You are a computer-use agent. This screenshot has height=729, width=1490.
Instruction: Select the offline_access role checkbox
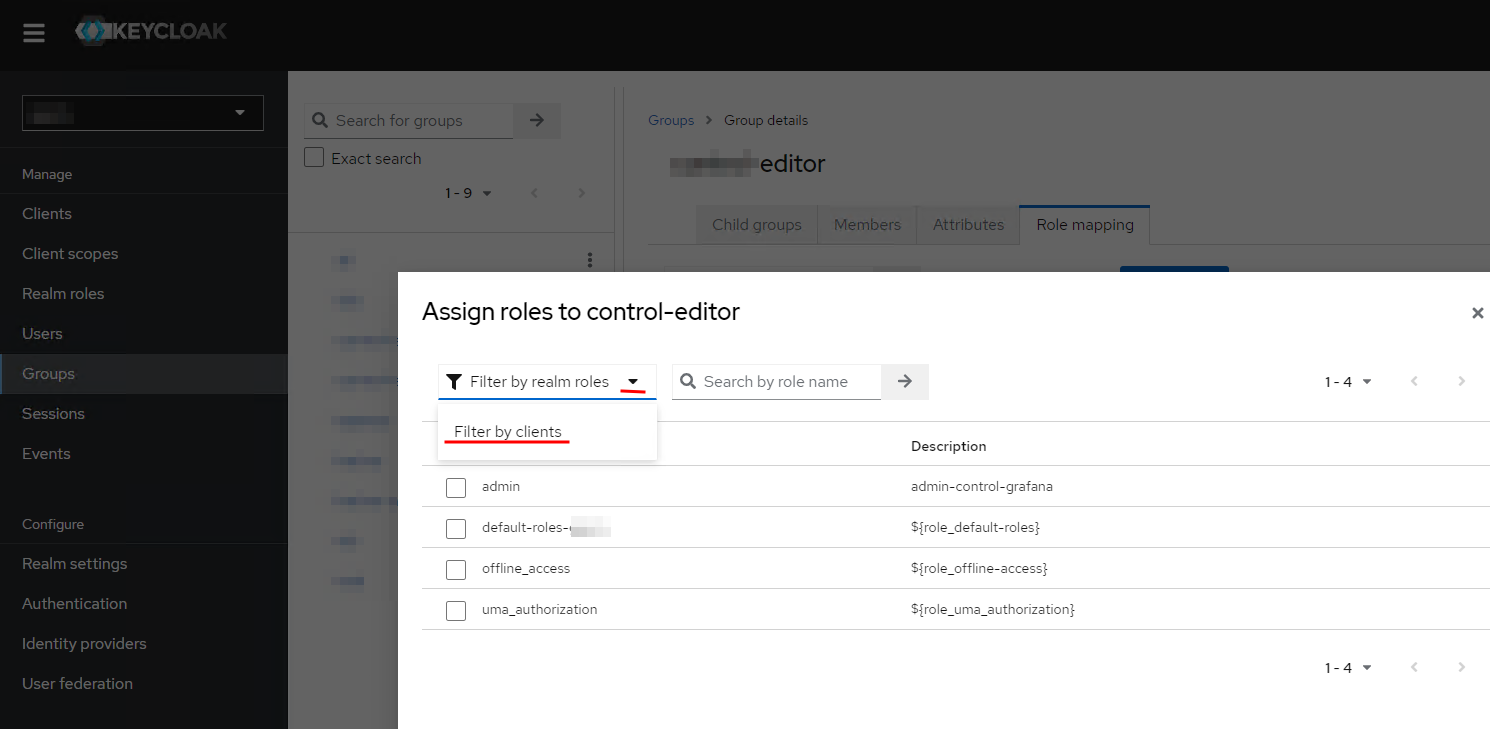click(x=456, y=569)
